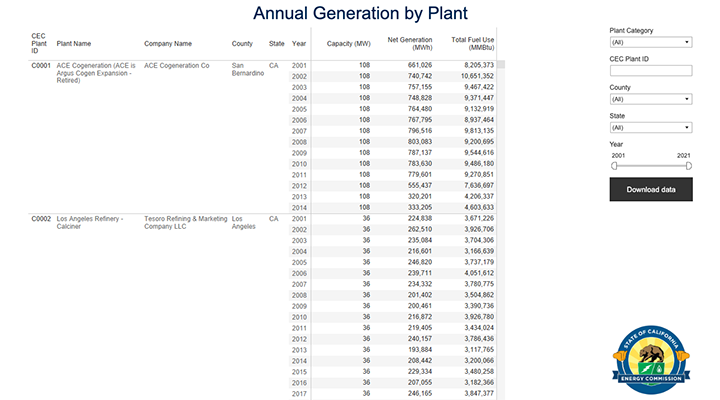Click the Annual Generation by Plant title
The height and width of the screenshot is (400, 720).
(x=360, y=13)
